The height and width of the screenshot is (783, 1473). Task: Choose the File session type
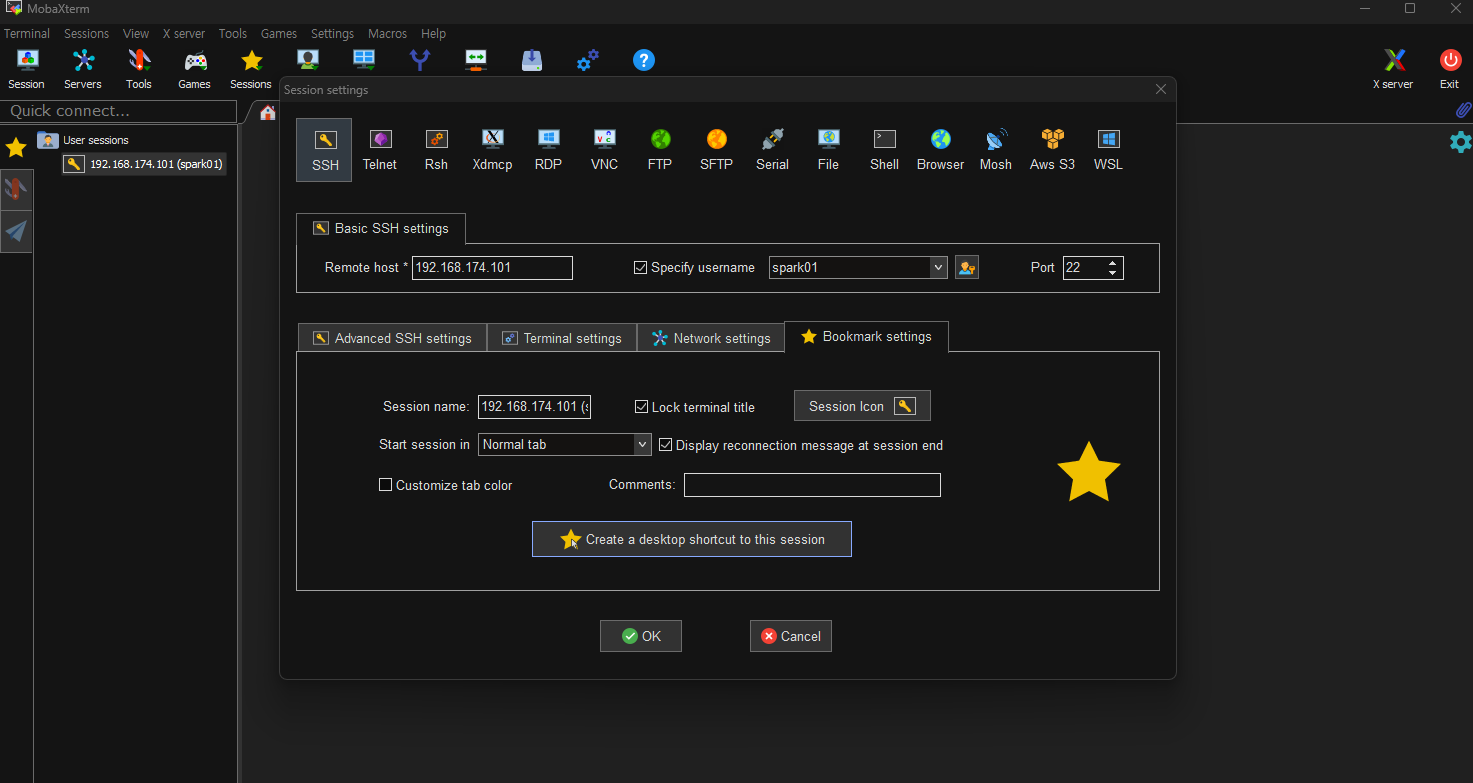828,150
